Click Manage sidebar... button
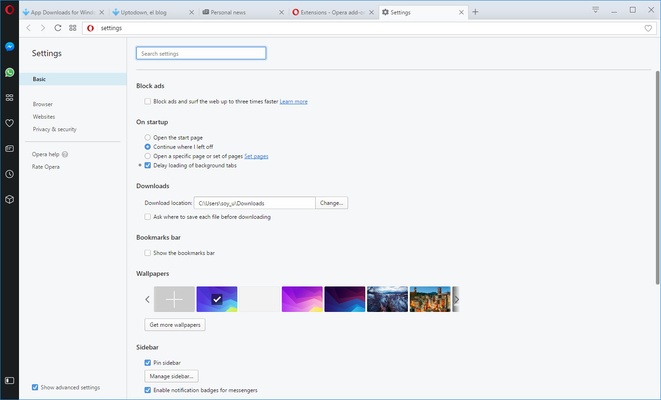Viewport: 661px width, 400px height. click(171, 376)
